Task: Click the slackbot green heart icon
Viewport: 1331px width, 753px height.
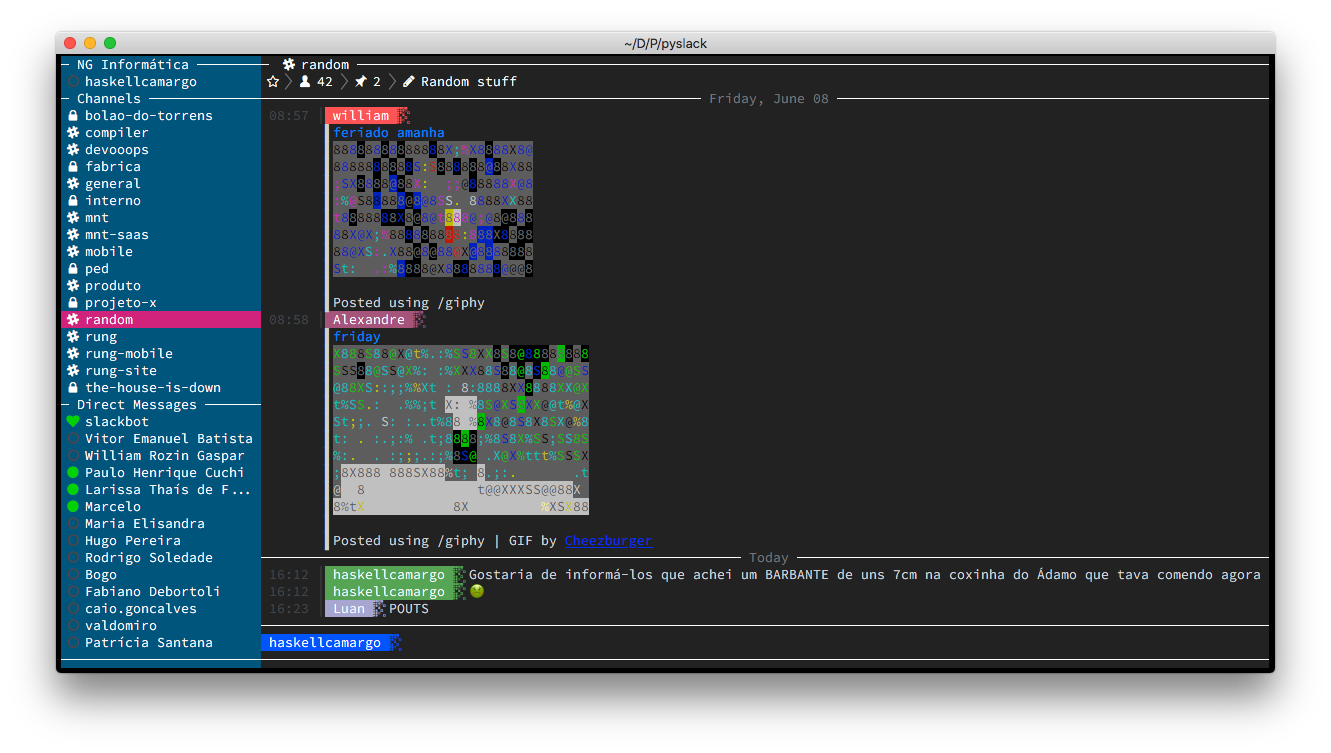Action: [x=73, y=422]
